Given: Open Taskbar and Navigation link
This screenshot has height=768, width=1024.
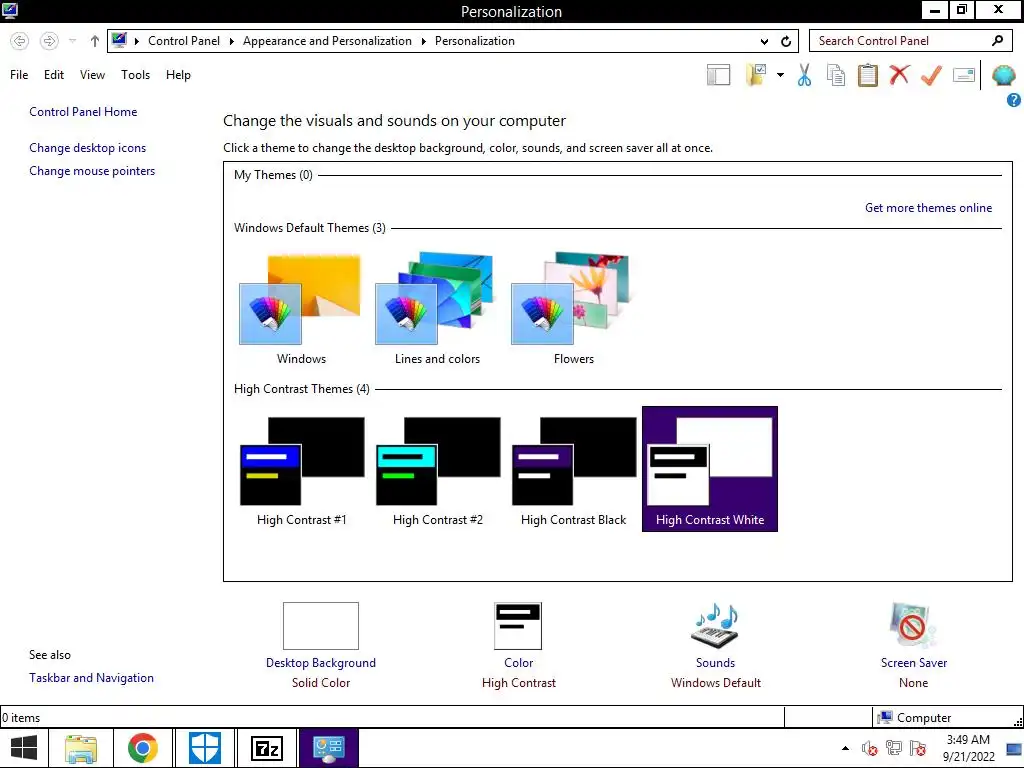Looking at the screenshot, I should tap(91, 678).
